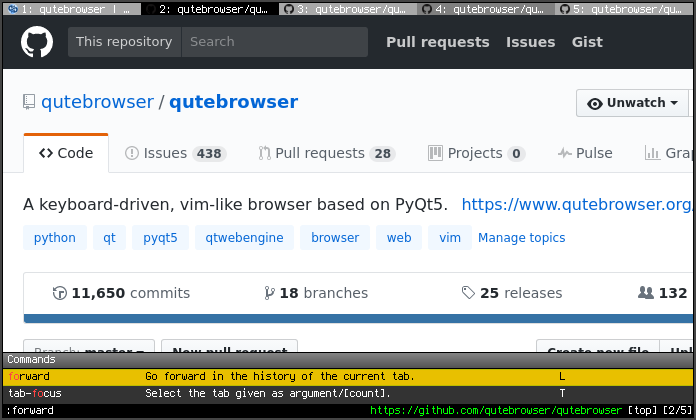Click the Manage topics link
696x420 pixels.
click(x=522, y=238)
